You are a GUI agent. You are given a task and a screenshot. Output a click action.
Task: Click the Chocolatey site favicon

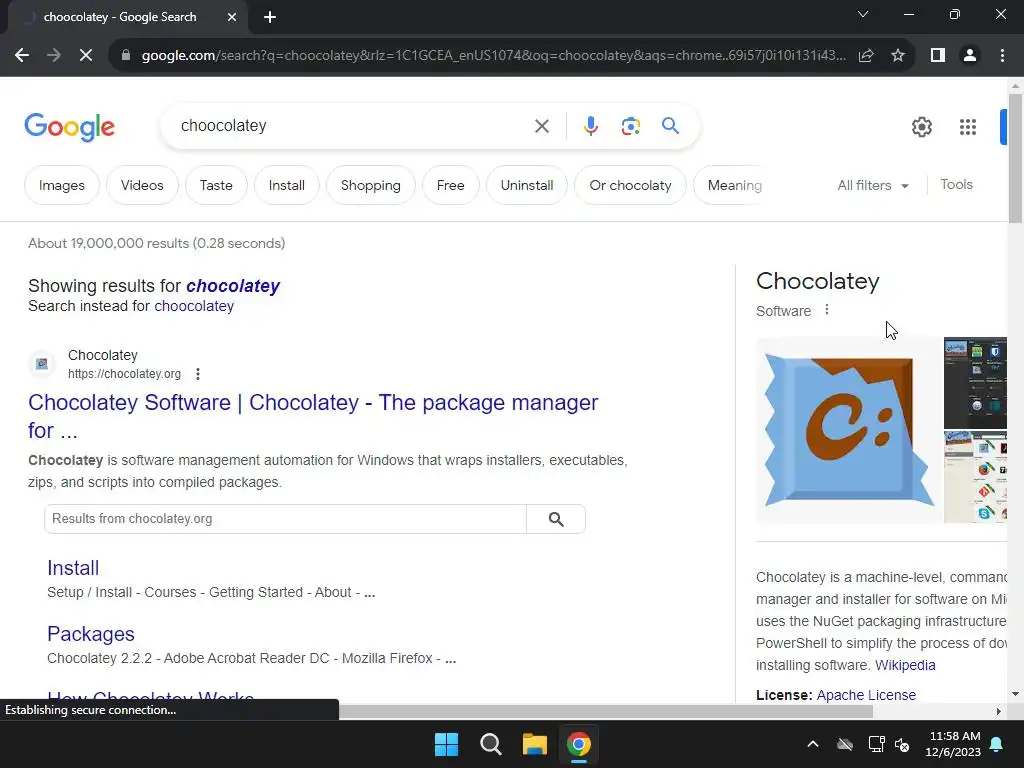pos(42,364)
